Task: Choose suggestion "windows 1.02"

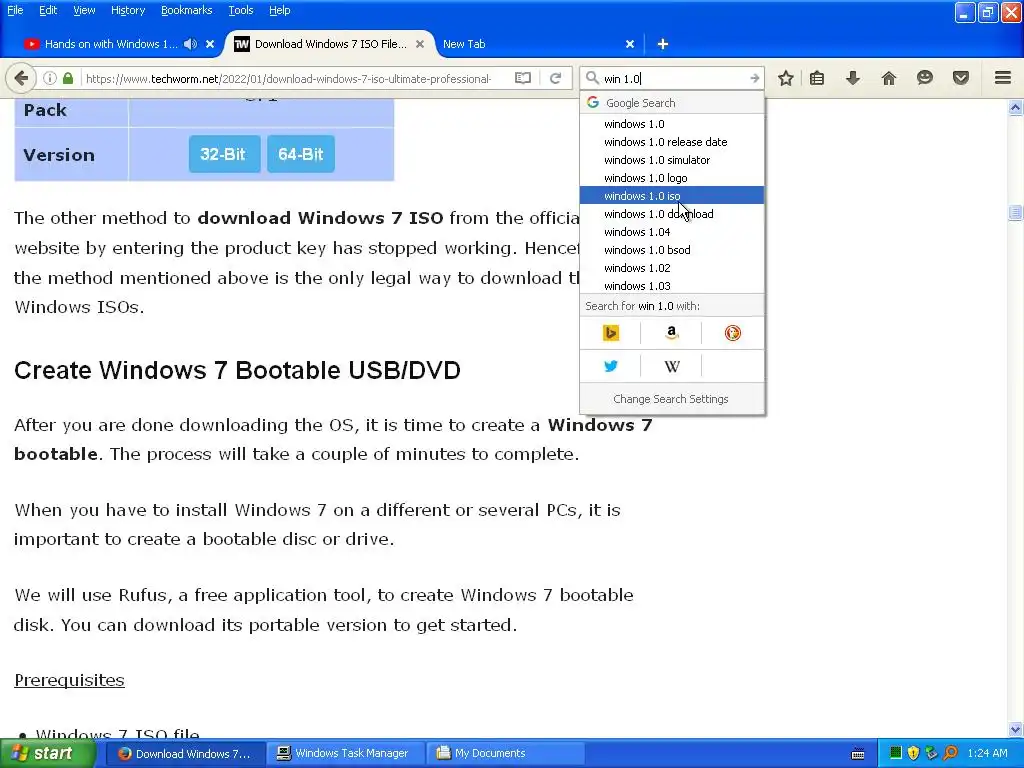Action: pyautogui.click(x=672, y=268)
